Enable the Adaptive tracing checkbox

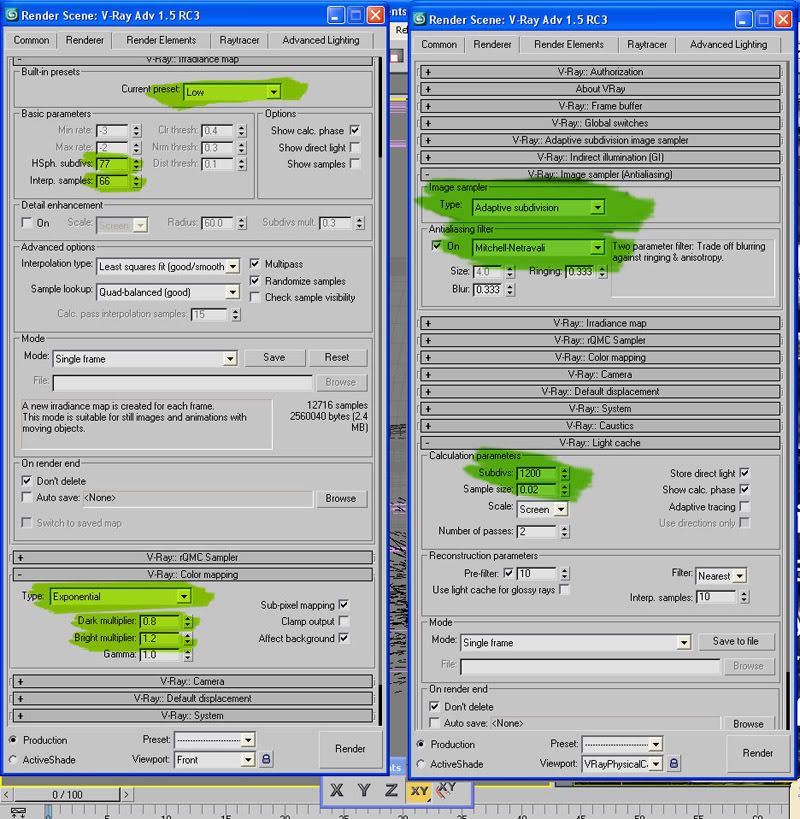(x=745, y=507)
